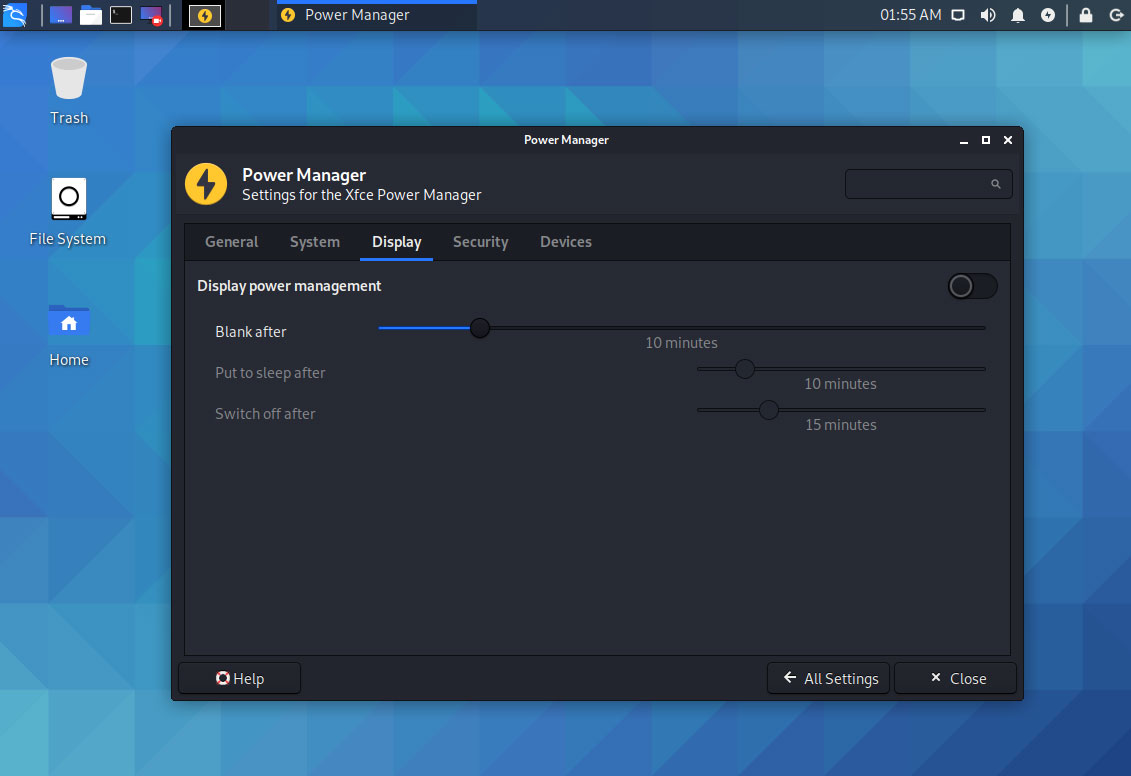The image size is (1131, 776).
Task: Launch the file manager from the panel
Action: click(x=91, y=15)
